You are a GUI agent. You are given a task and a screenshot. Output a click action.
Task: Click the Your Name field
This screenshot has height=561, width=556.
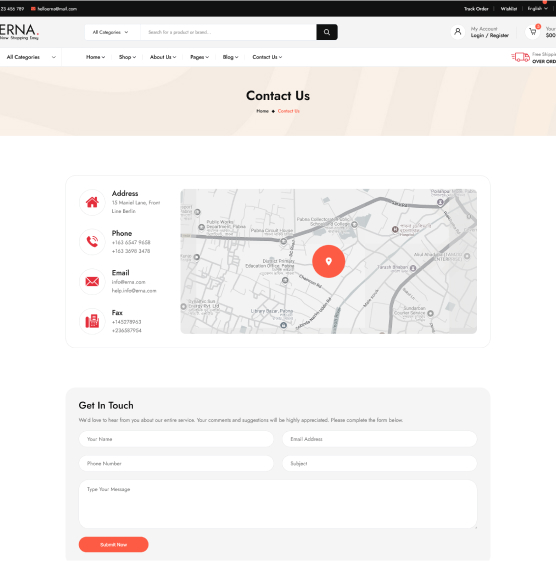click(x=176, y=439)
